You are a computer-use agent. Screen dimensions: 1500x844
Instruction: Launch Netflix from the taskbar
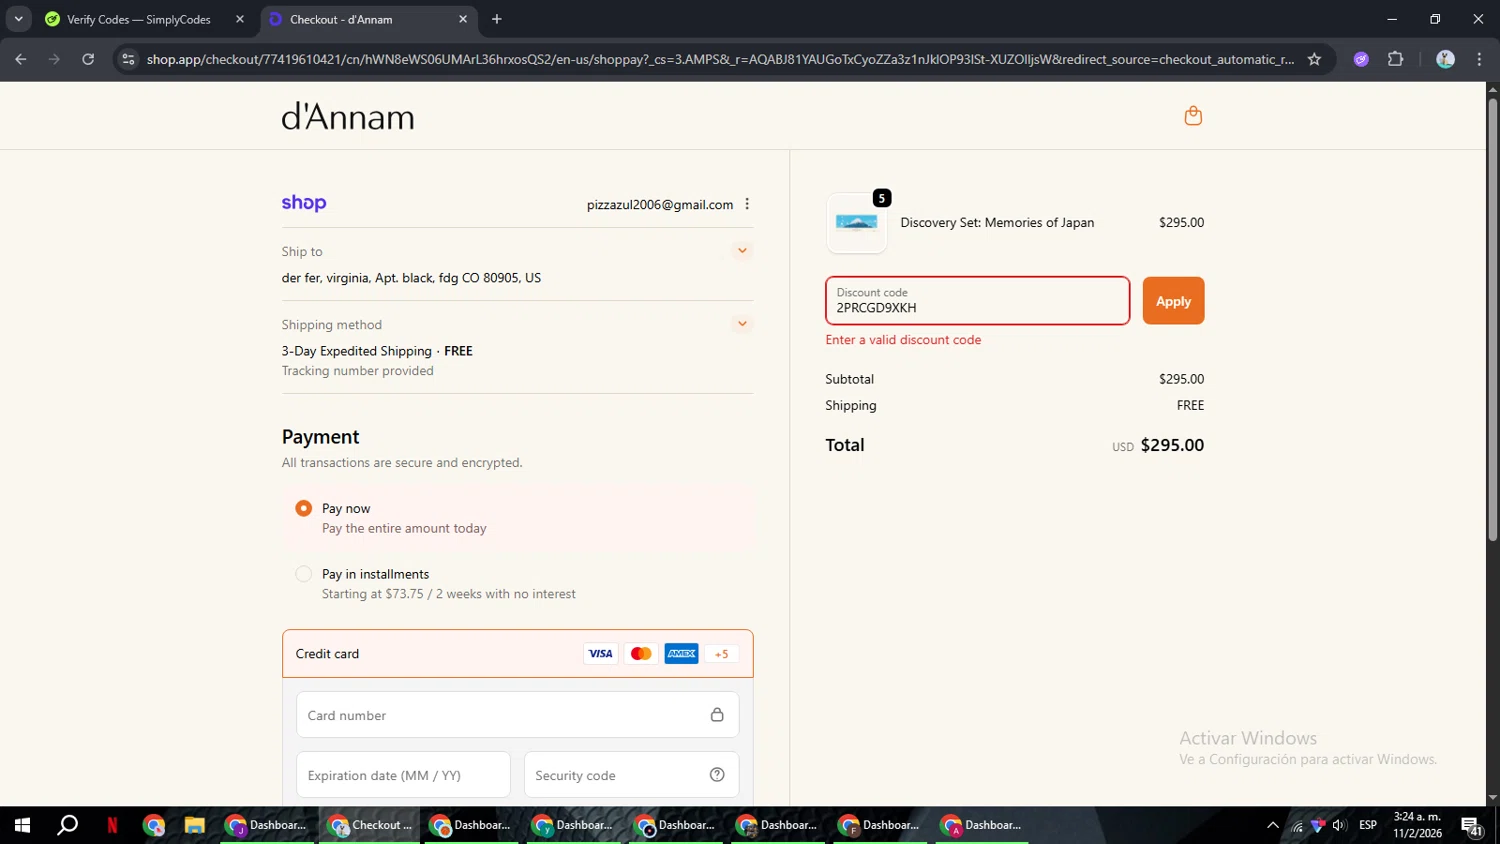112,825
